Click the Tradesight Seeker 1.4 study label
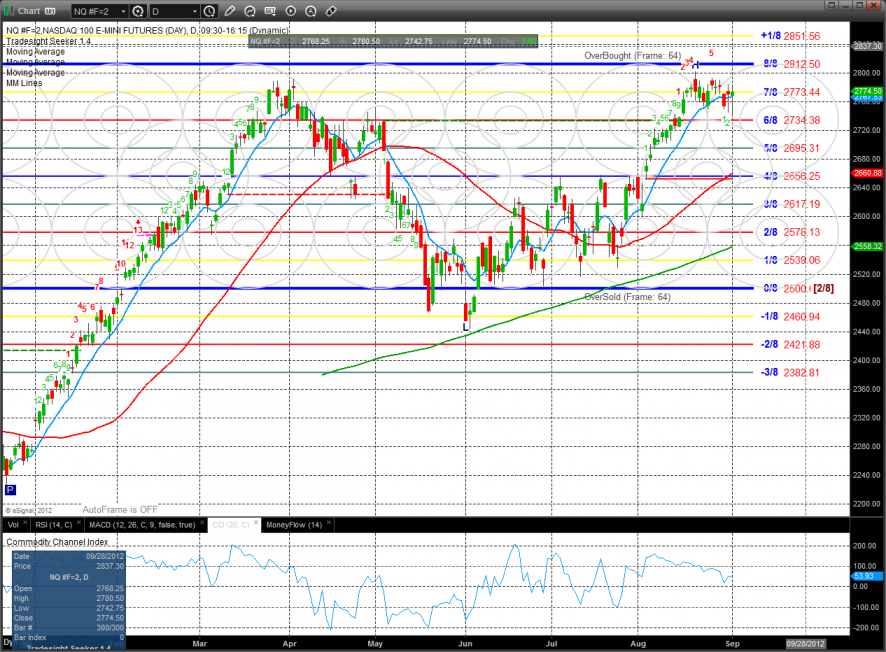The image size is (886, 652). coord(49,41)
